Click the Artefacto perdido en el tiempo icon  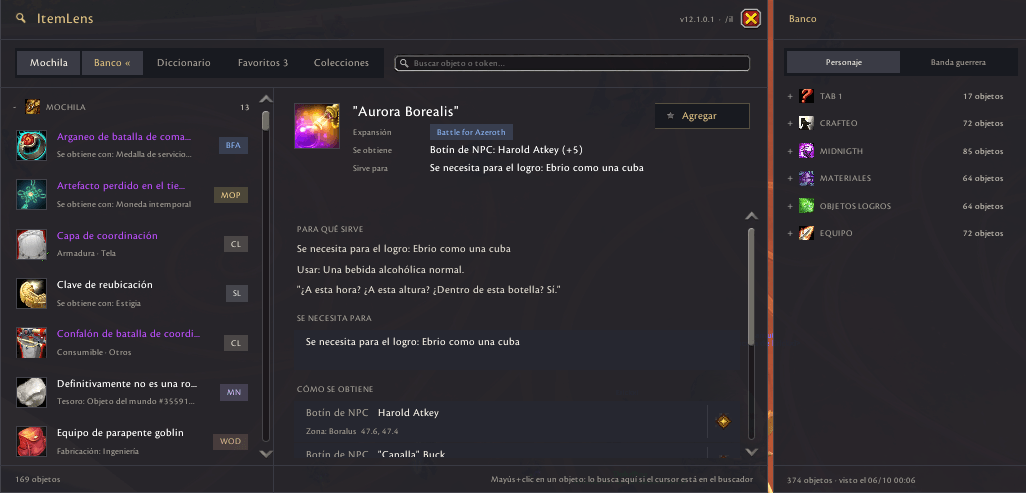(x=31, y=194)
